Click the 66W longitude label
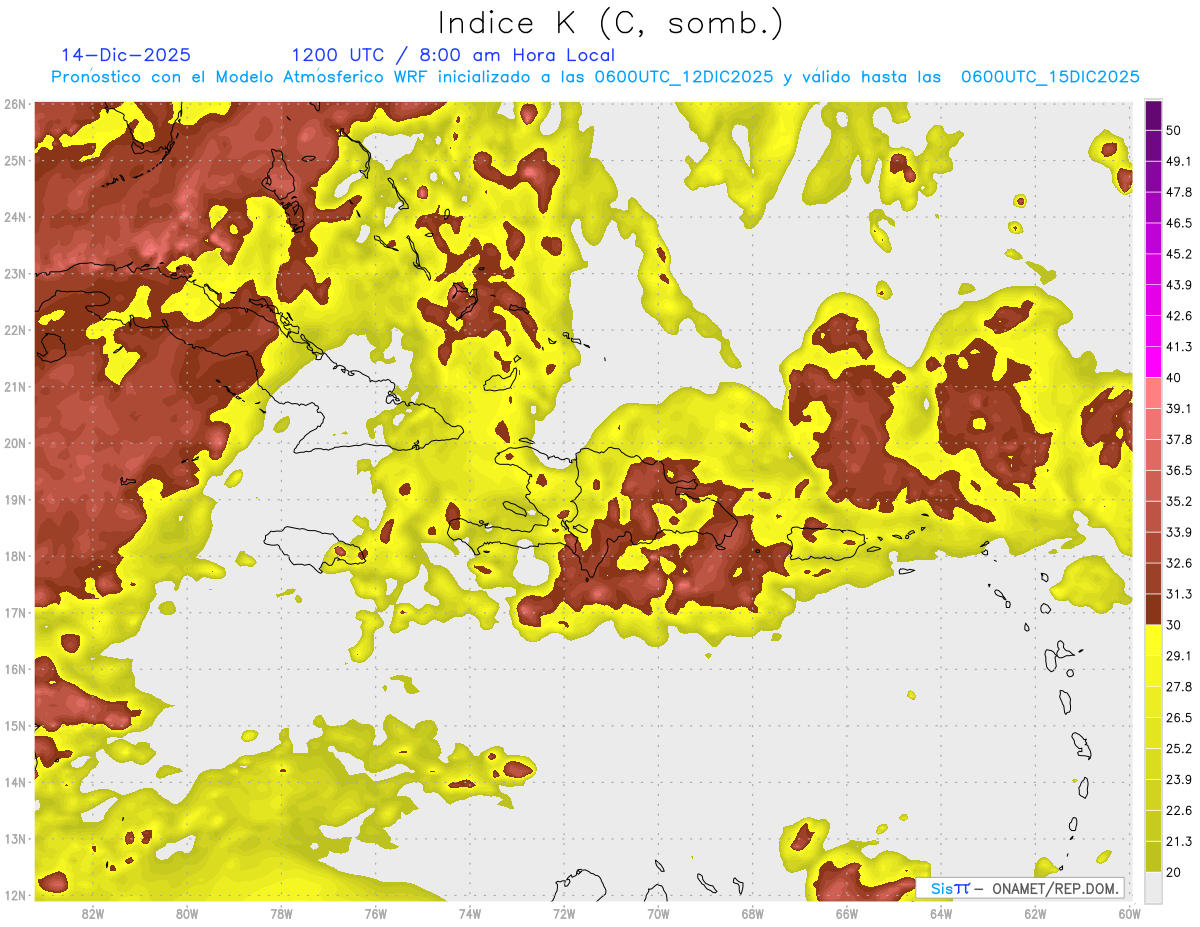 [846, 913]
